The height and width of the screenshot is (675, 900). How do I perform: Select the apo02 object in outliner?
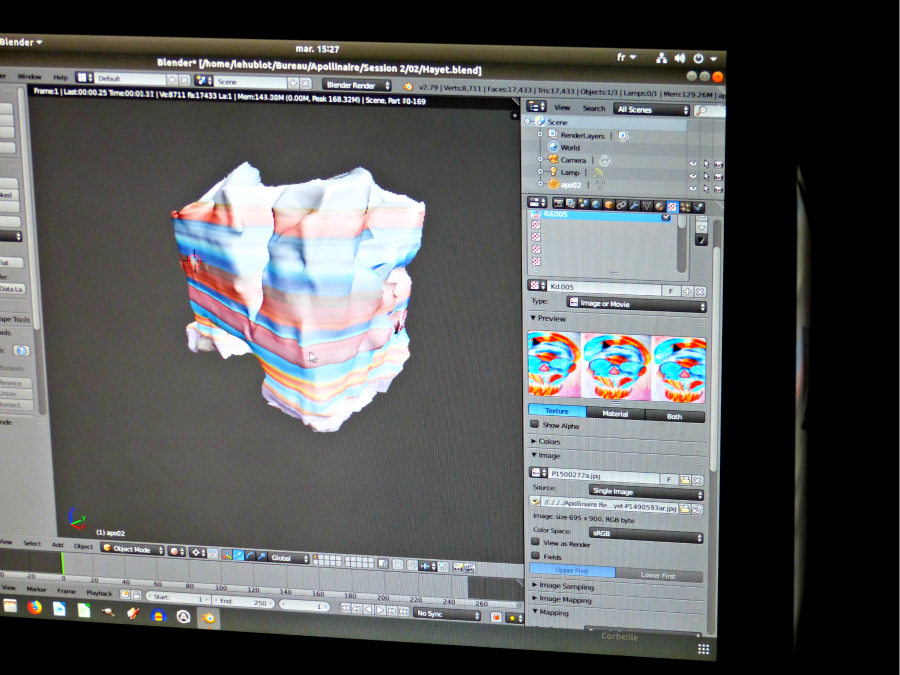click(571, 184)
